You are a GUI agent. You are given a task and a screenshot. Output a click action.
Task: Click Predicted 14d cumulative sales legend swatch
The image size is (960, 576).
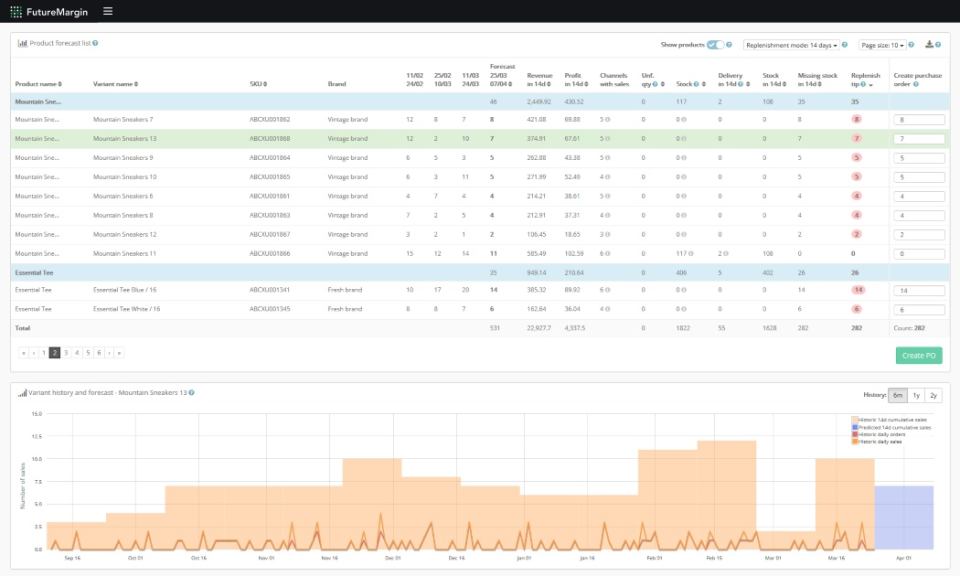[x=855, y=427]
